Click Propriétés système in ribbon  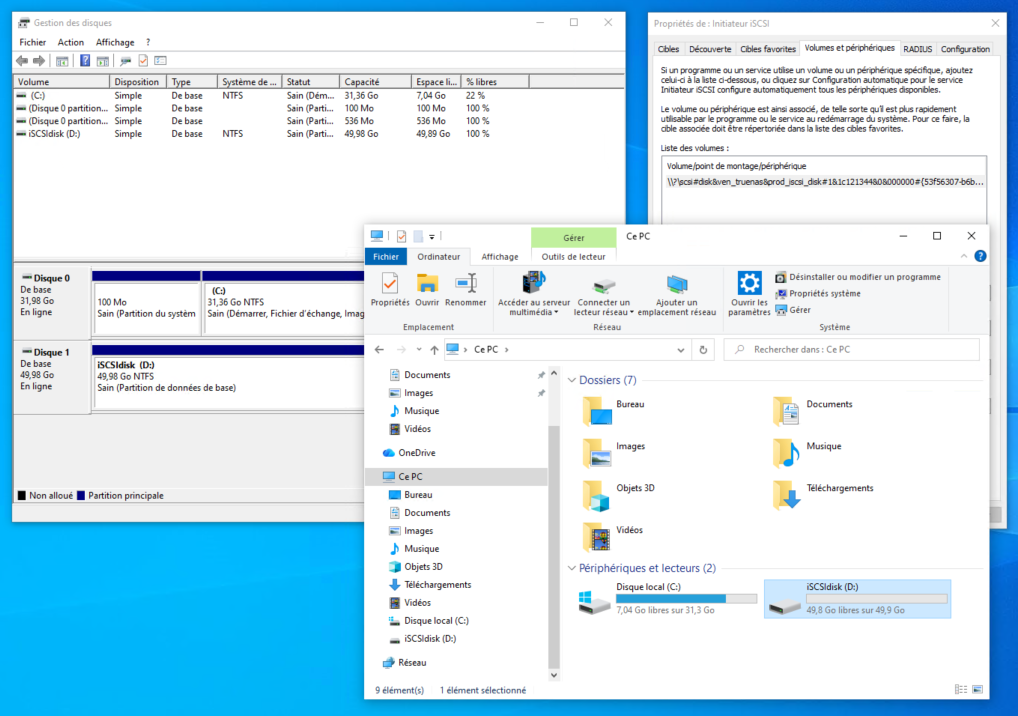point(824,294)
